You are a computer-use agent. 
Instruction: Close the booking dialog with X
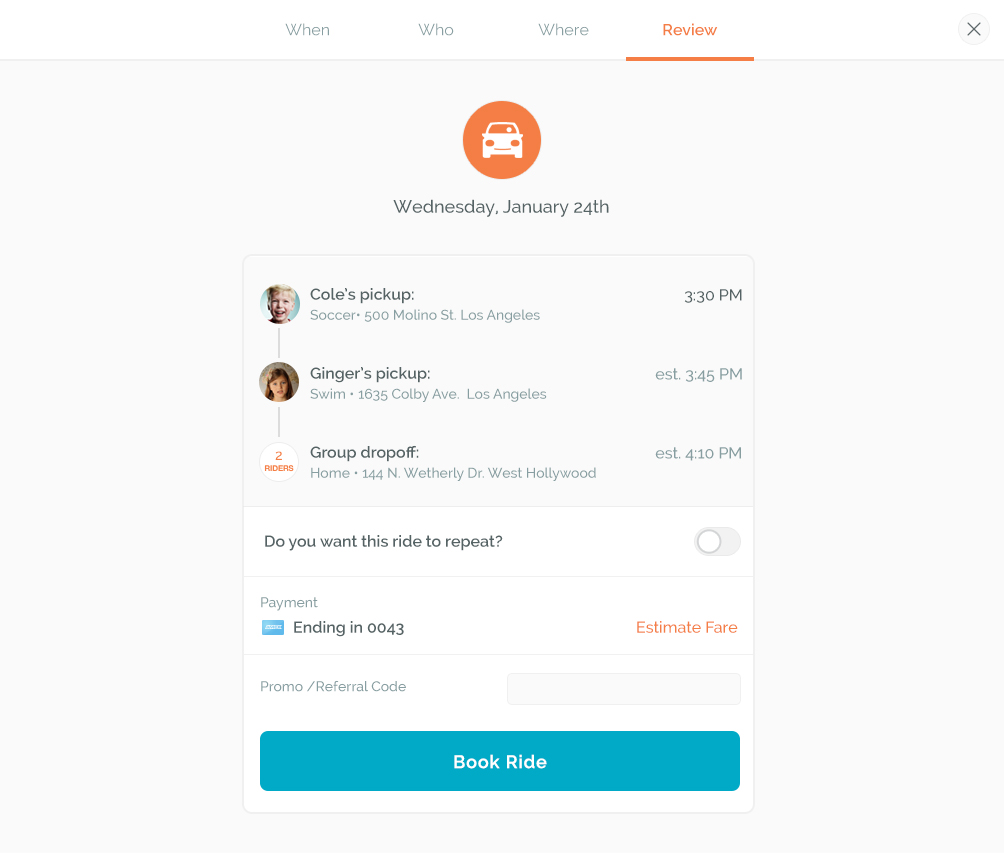click(973, 29)
